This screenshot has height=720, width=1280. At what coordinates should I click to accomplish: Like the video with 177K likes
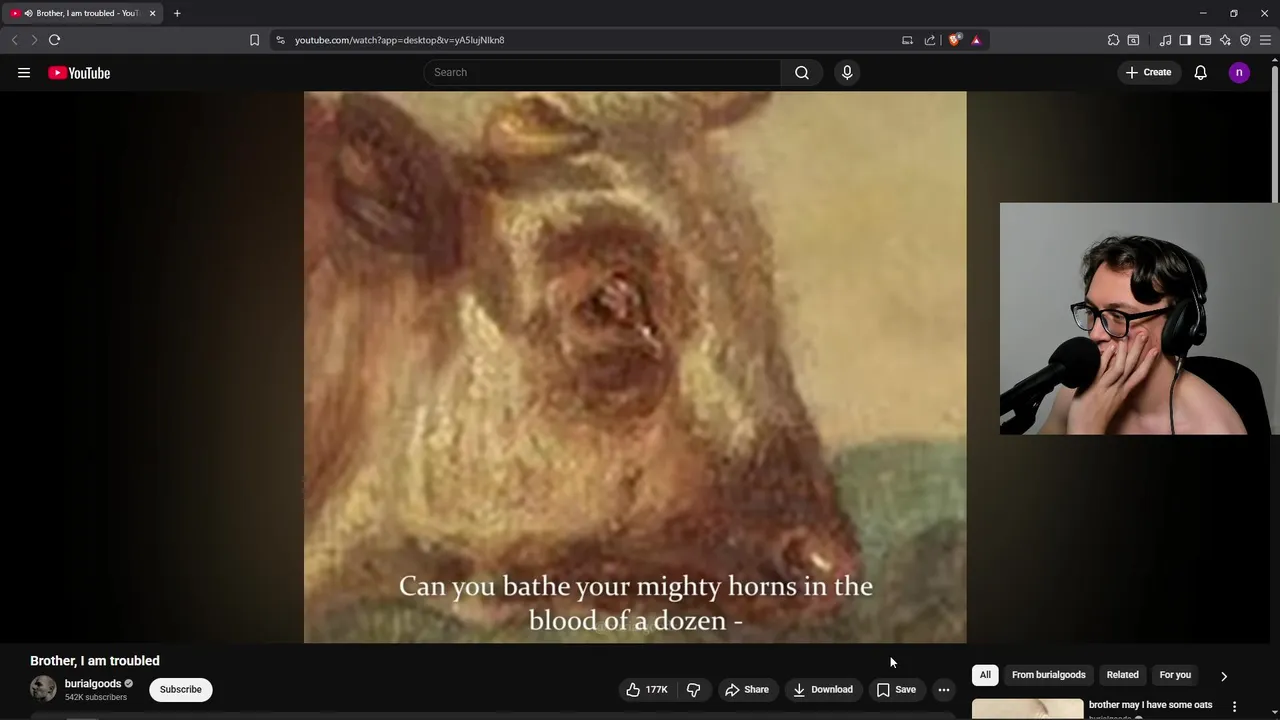(x=647, y=689)
